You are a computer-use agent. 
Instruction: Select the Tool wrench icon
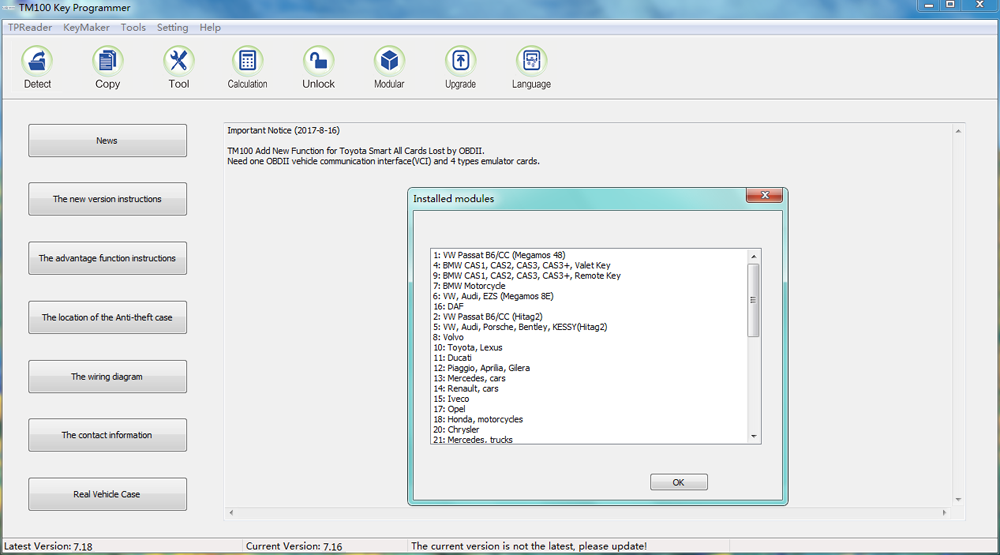tap(178, 62)
